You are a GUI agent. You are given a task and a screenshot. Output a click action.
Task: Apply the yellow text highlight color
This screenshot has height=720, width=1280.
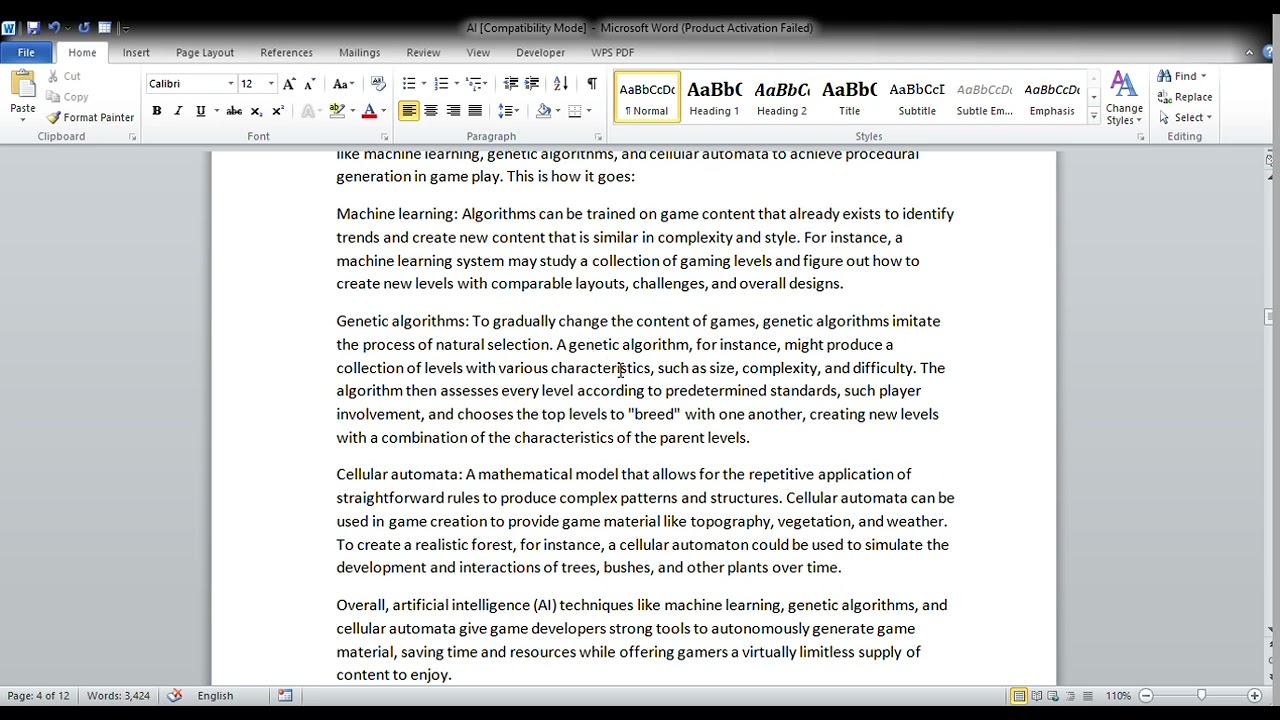pos(338,111)
